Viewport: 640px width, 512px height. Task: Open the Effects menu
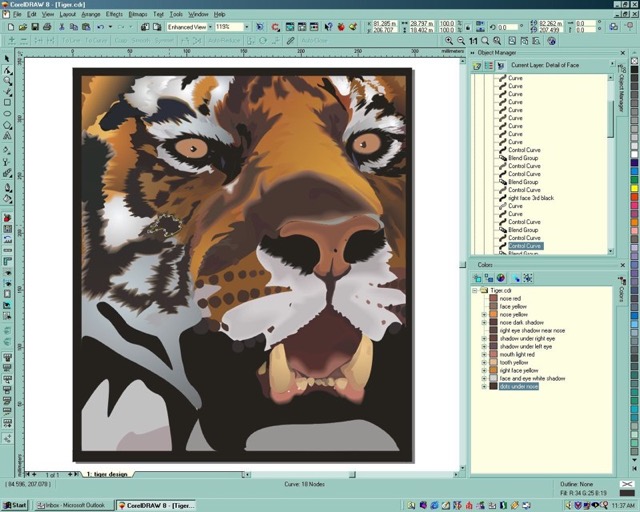pyautogui.click(x=114, y=14)
